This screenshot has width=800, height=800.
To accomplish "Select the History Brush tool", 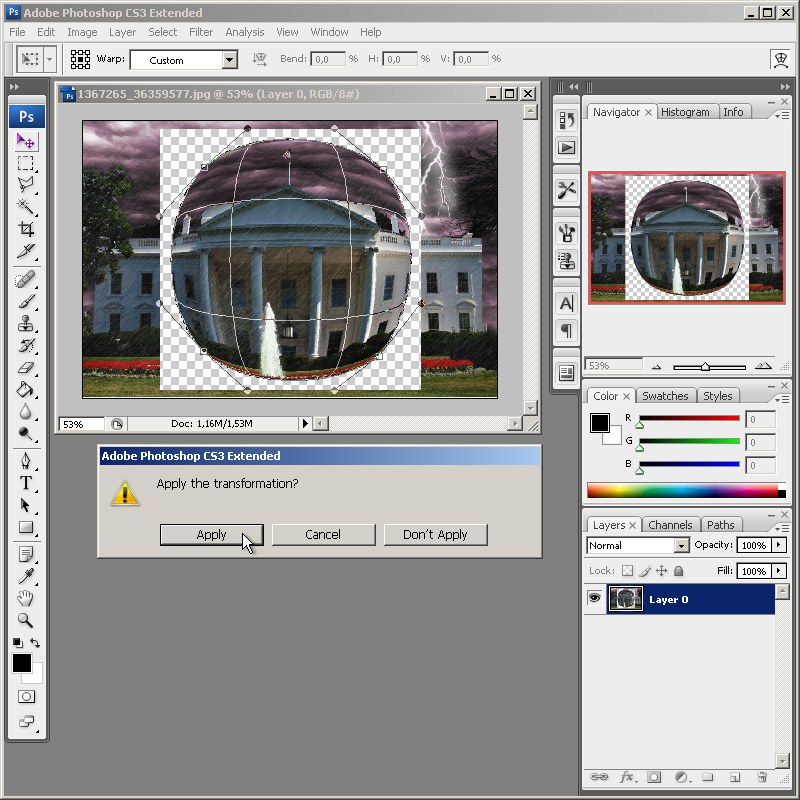I will (x=26, y=345).
